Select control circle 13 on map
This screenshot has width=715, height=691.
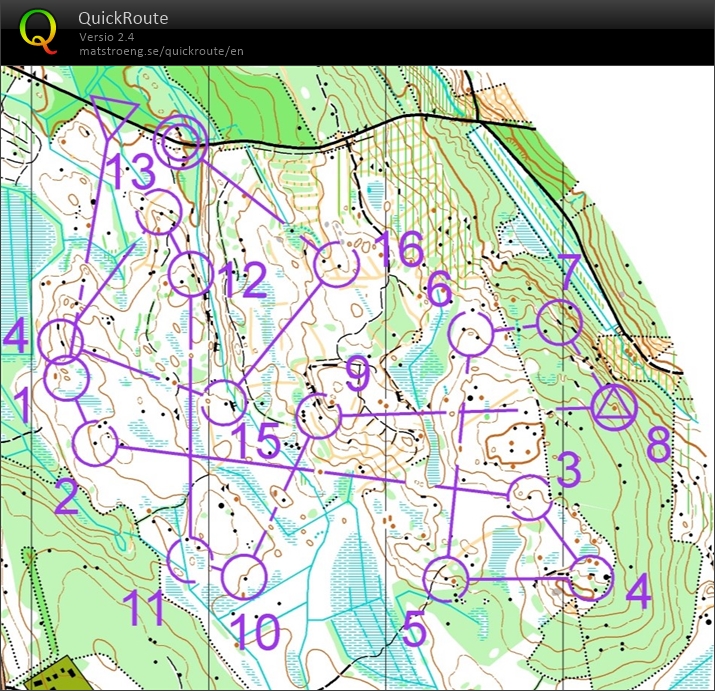159,212
